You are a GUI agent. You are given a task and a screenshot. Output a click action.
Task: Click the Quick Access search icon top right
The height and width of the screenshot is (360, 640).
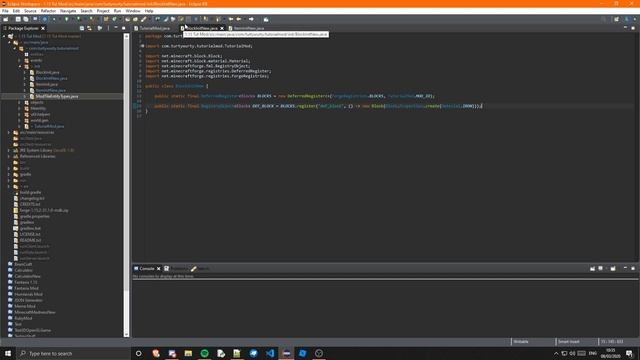coord(604,19)
